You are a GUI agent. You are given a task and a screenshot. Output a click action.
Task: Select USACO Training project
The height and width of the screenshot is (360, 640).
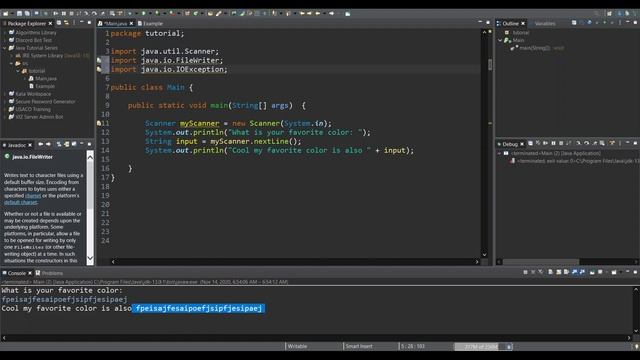[33, 109]
